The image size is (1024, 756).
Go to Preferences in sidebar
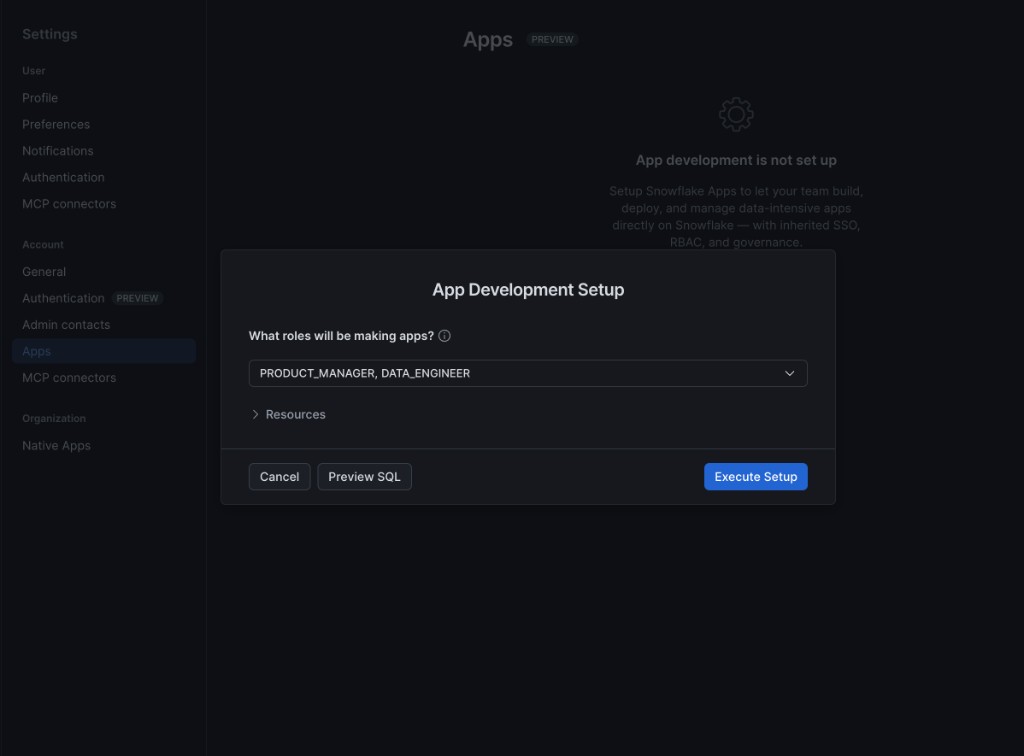point(56,124)
